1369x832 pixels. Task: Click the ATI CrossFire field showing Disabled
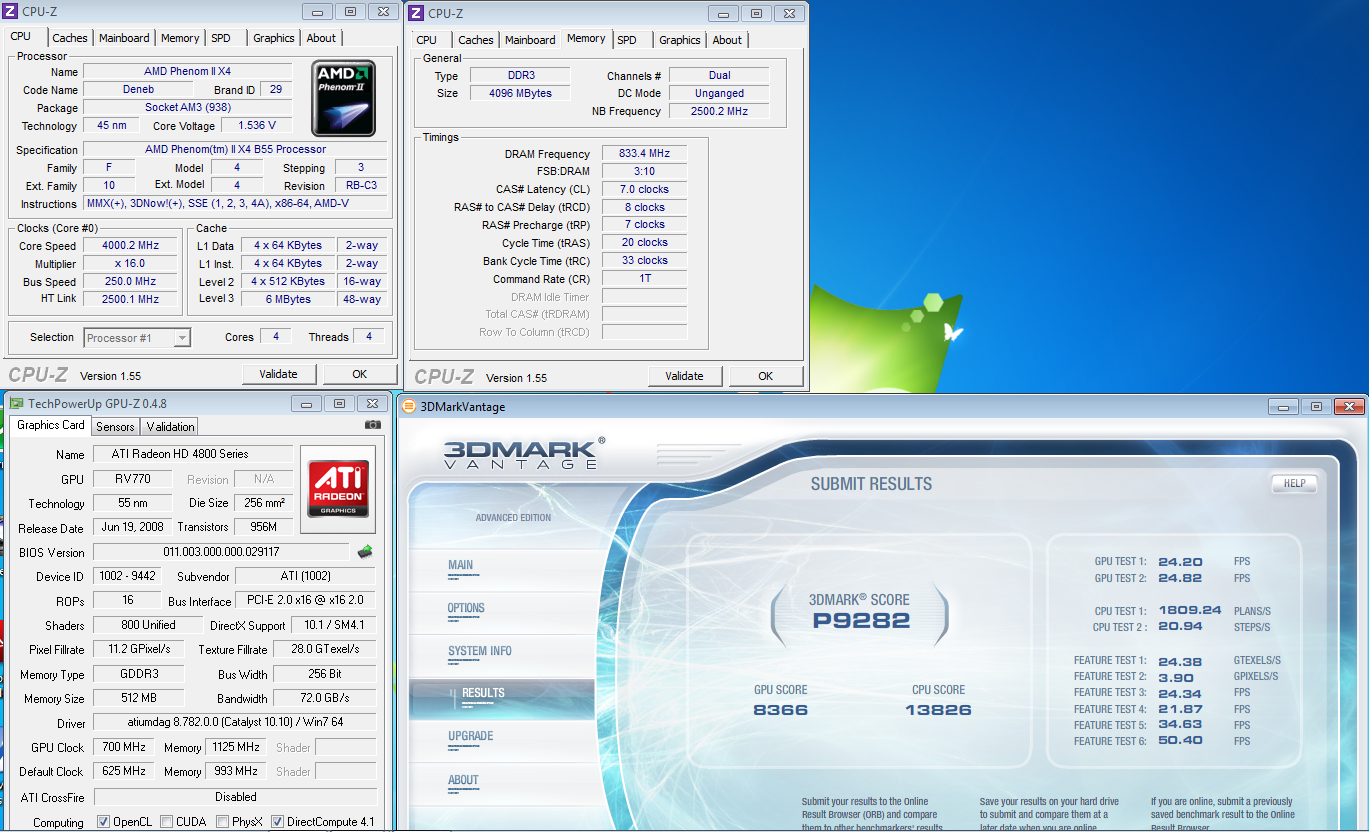[235, 797]
